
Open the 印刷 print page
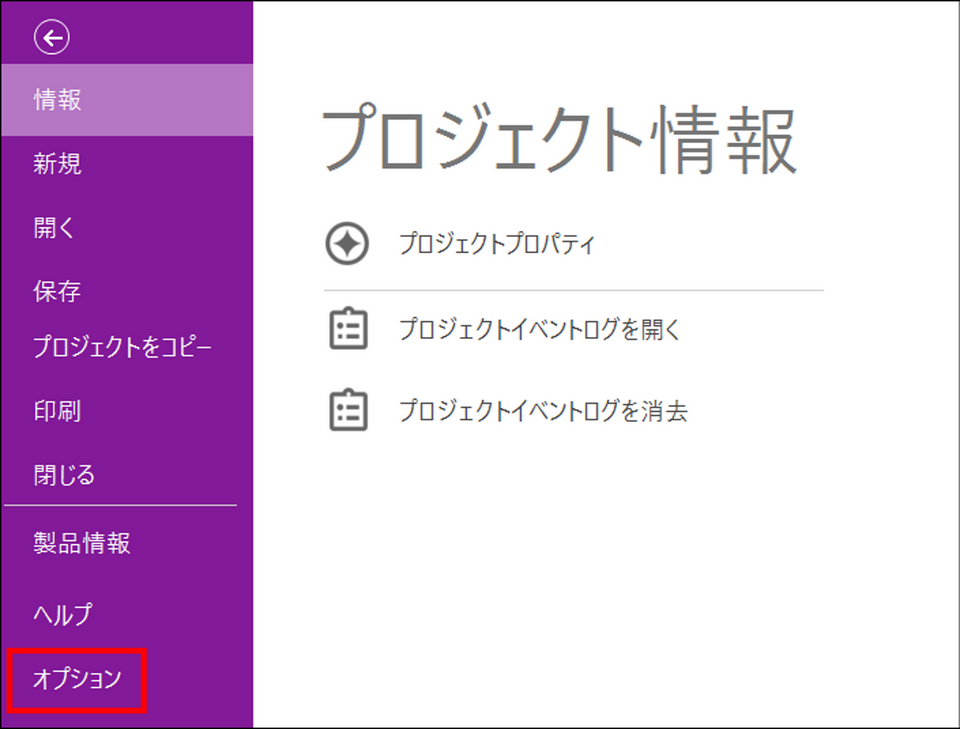[57, 411]
